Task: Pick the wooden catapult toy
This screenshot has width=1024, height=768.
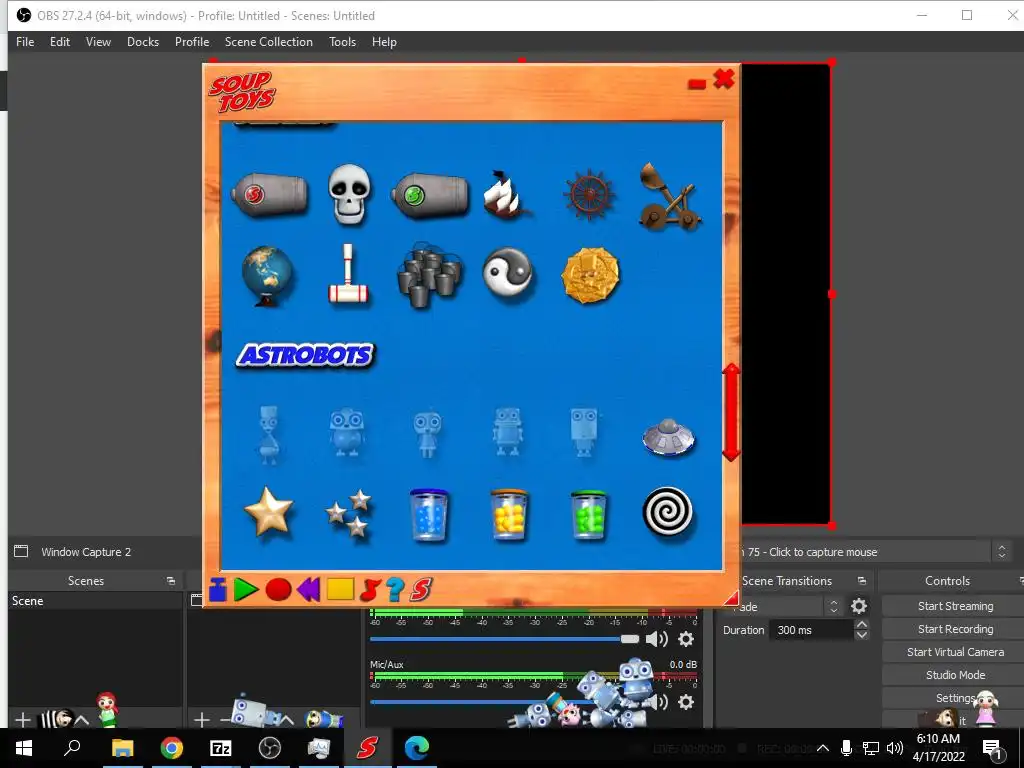Action: click(x=669, y=197)
